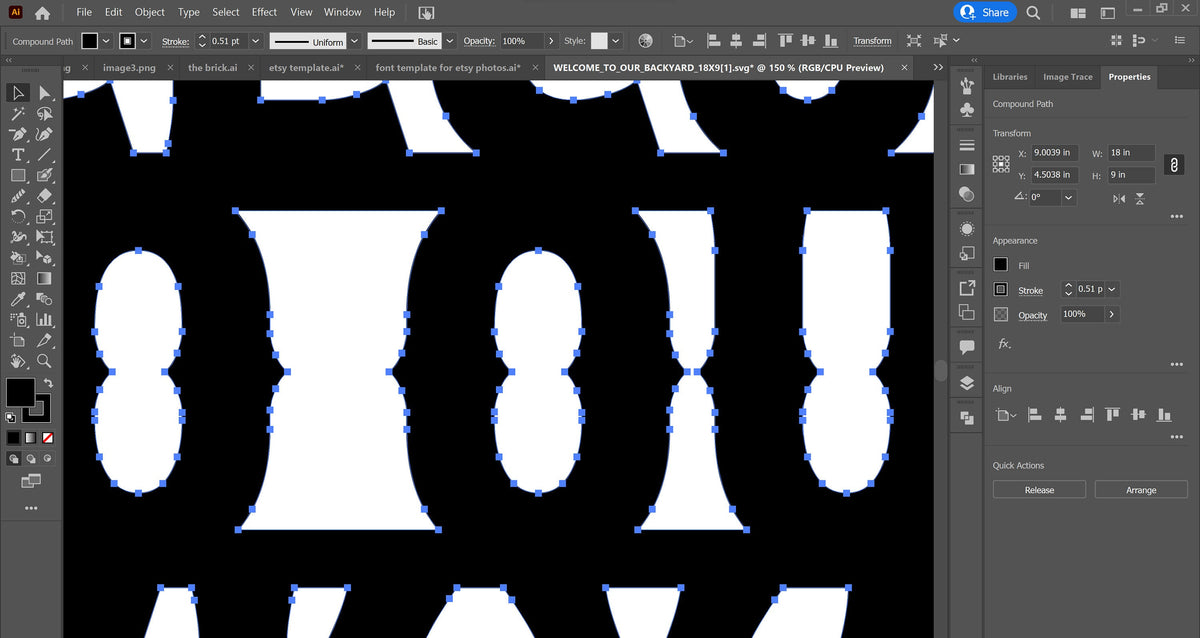Image resolution: width=1200 pixels, height=638 pixels.
Task: Select the Lasso tool
Action: (44, 114)
